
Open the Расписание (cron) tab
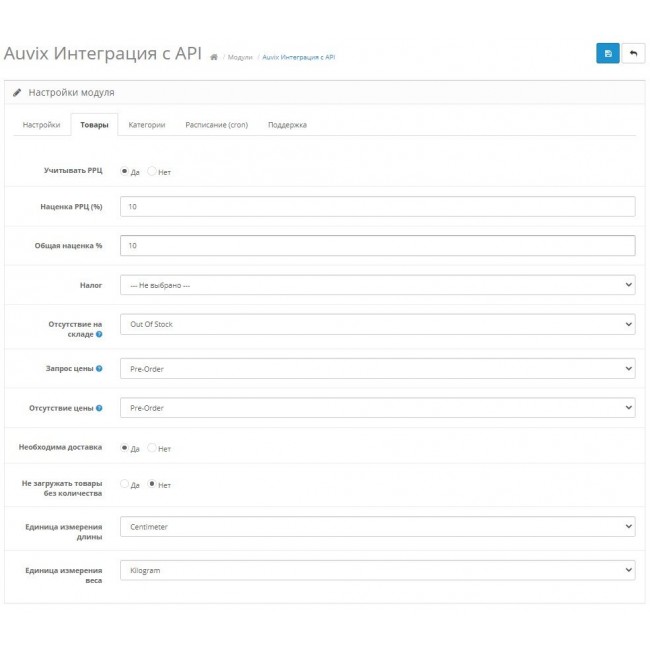[216, 125]
